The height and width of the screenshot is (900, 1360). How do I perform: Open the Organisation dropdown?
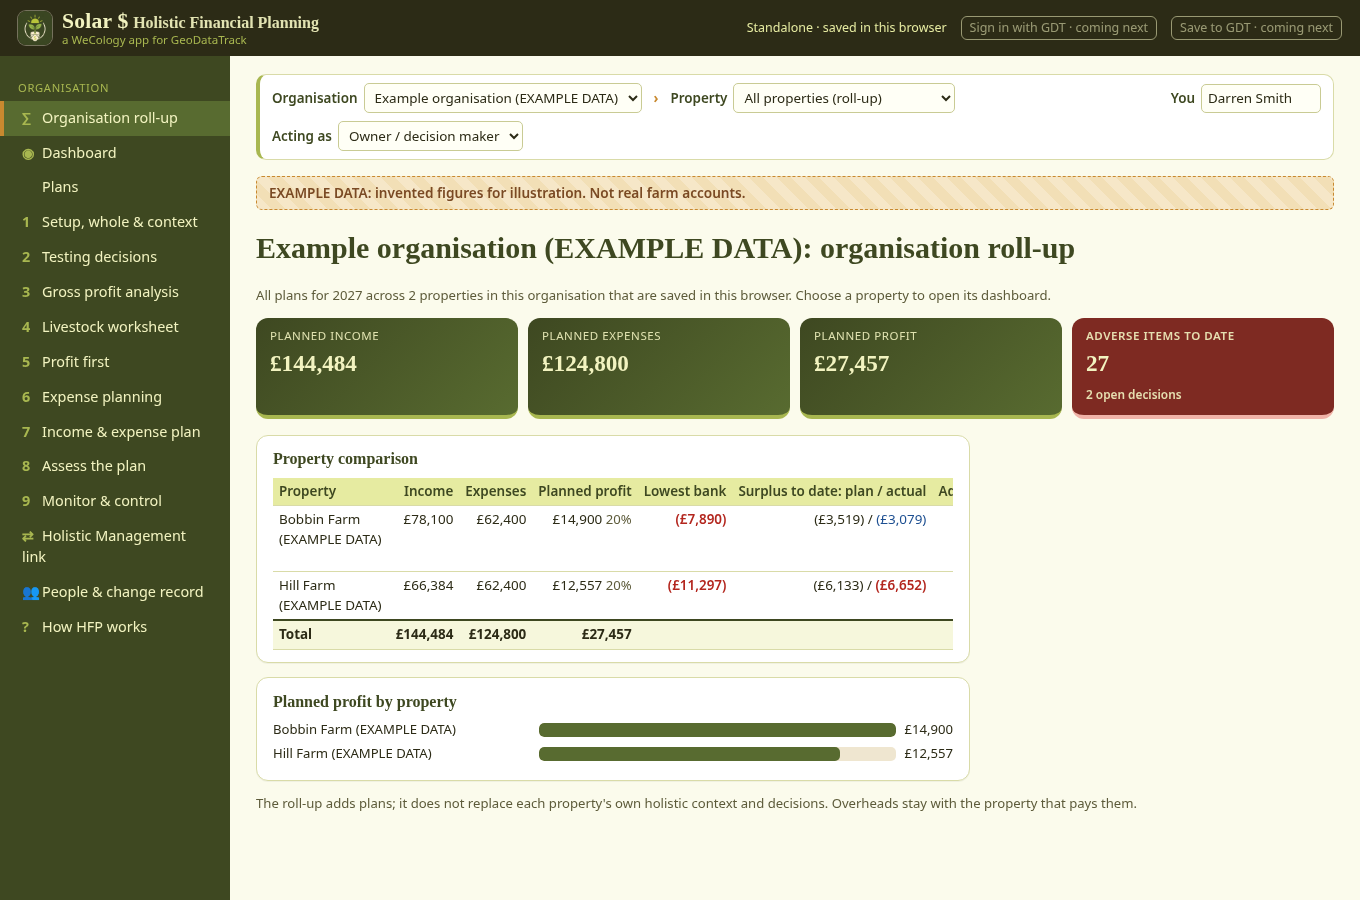[503, 98]
